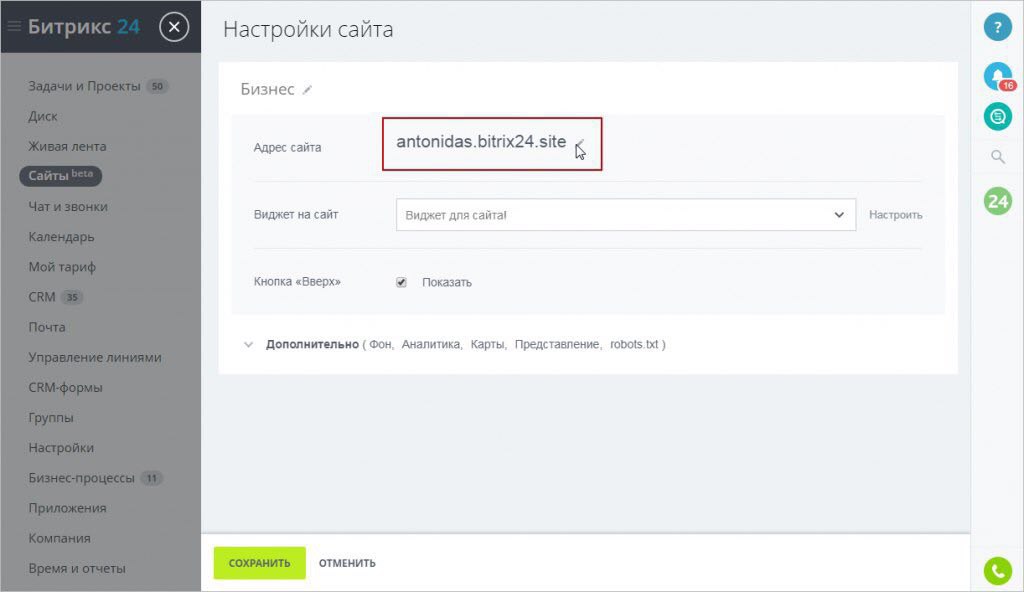Click the Бизнес site name heading
The height and width of the screenshot is (592, 1024).
267,90
